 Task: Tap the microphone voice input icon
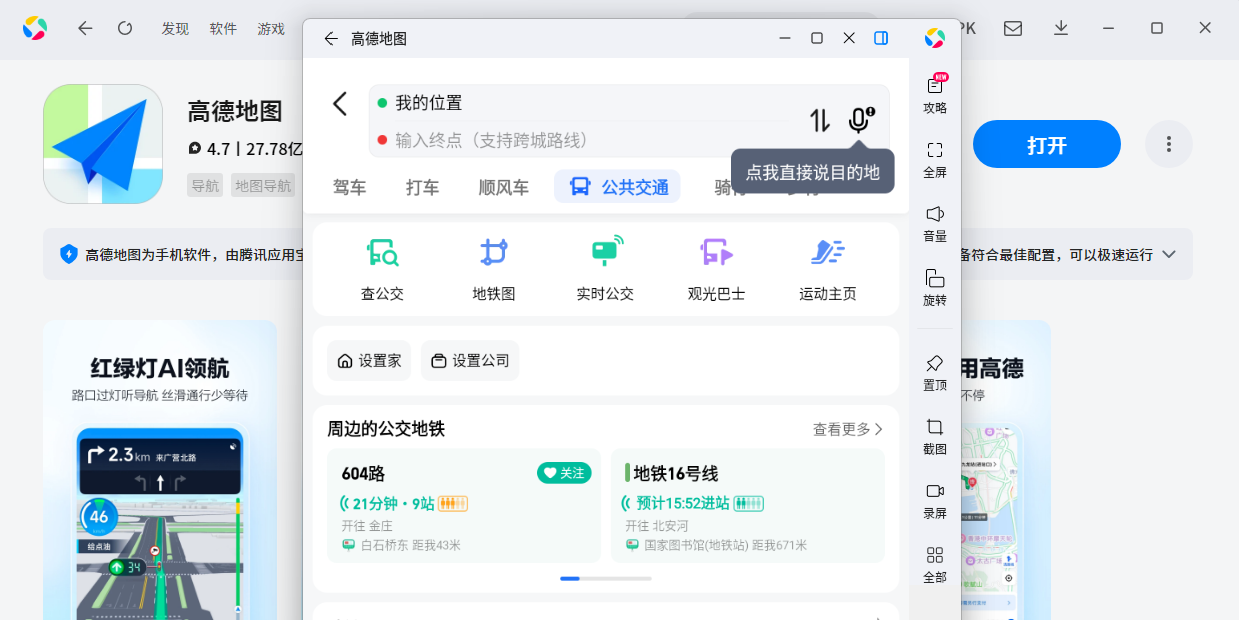pos(859,120)
